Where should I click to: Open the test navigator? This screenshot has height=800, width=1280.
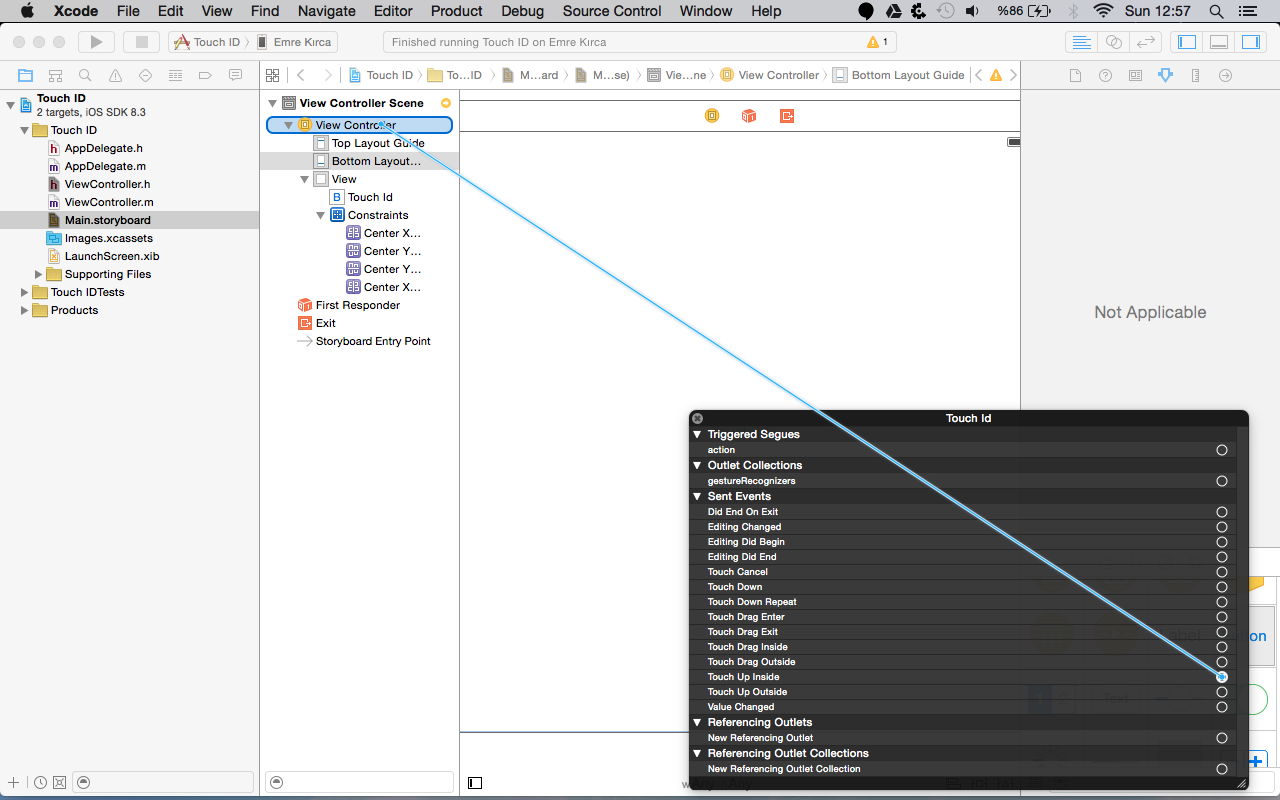click(x=145, y=75)
